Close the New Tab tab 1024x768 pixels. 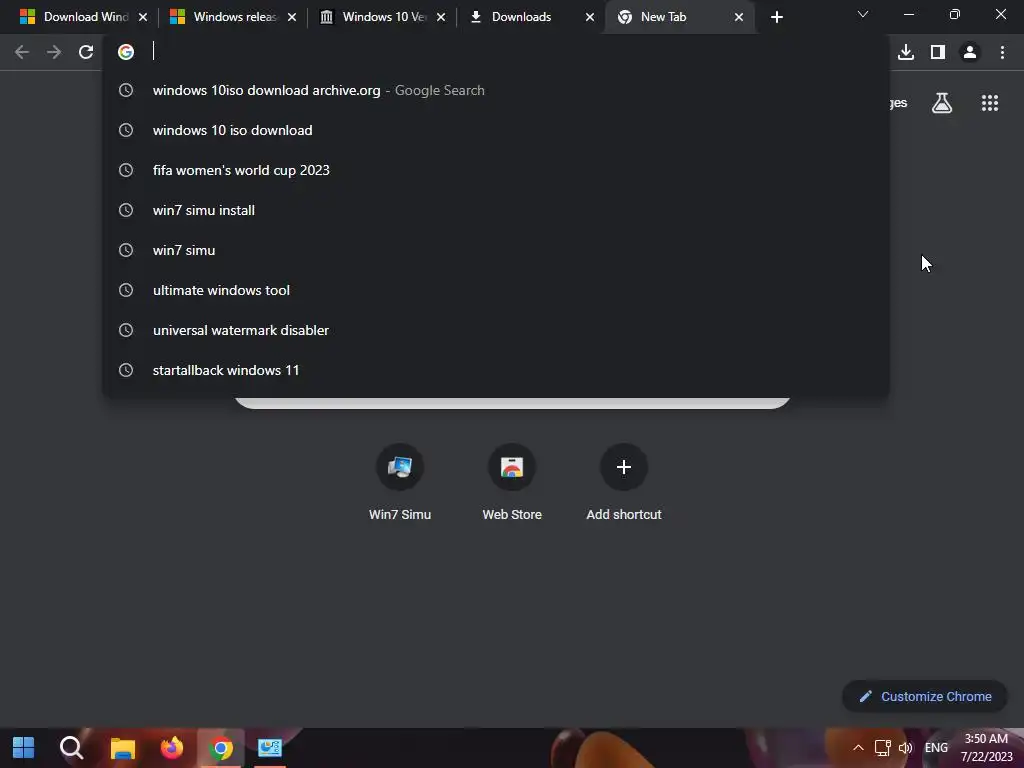[x=739, y=17]
